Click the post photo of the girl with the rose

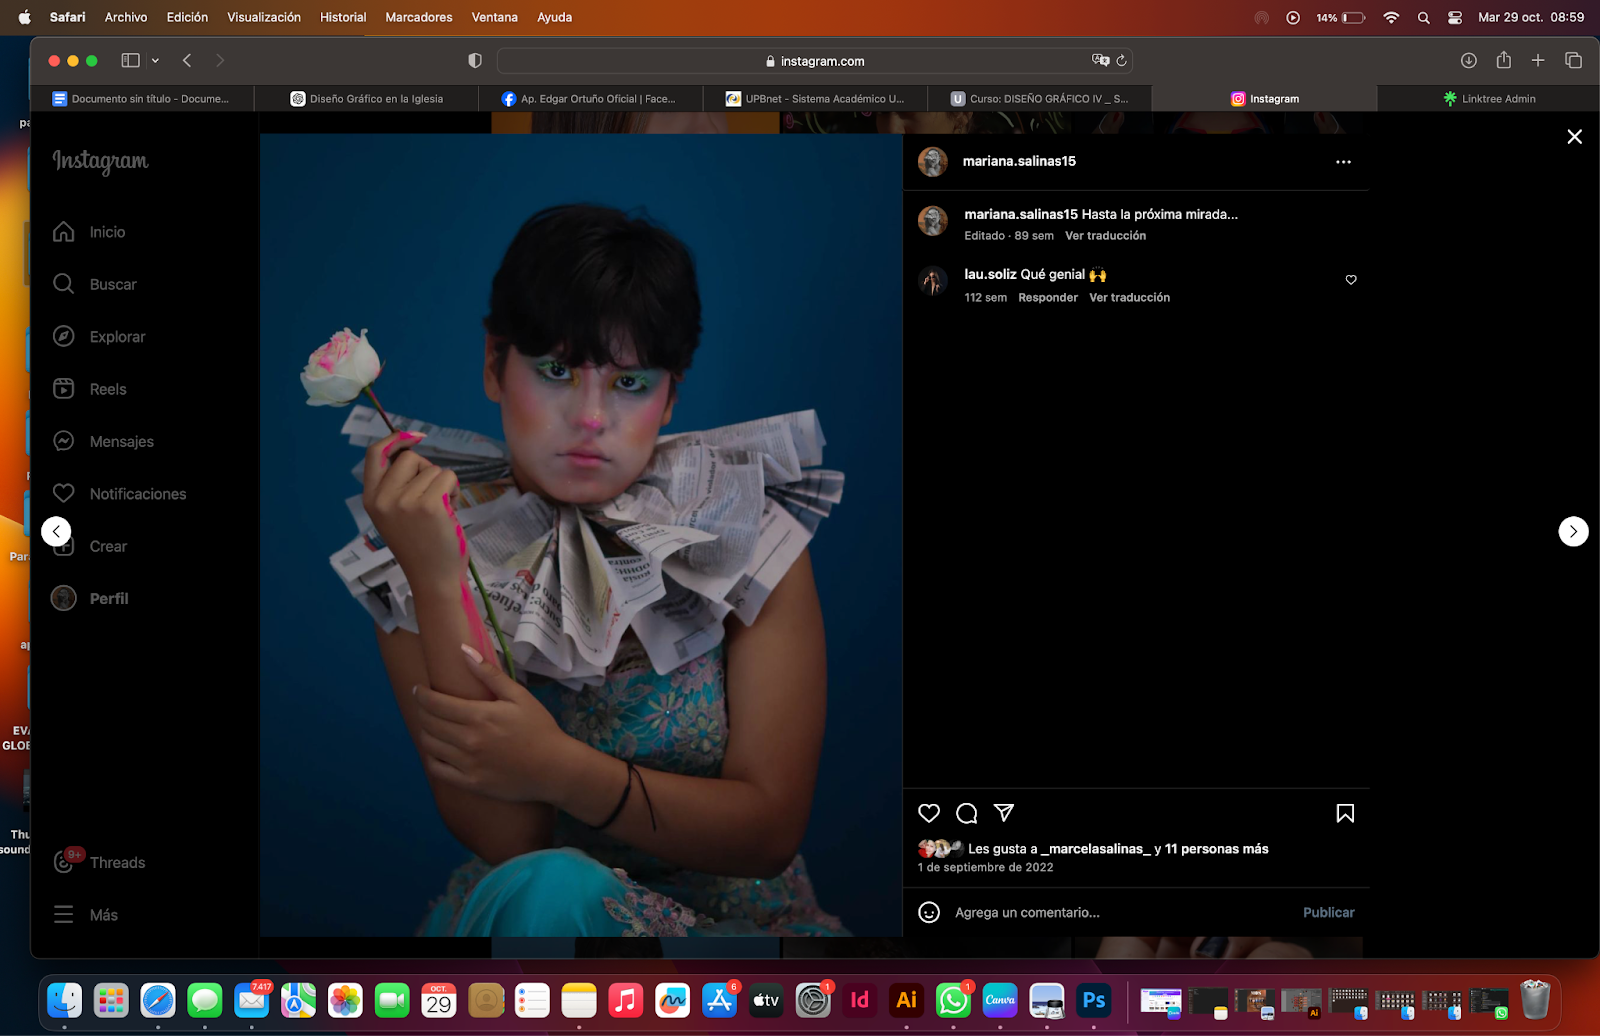[x=581, y=535]
